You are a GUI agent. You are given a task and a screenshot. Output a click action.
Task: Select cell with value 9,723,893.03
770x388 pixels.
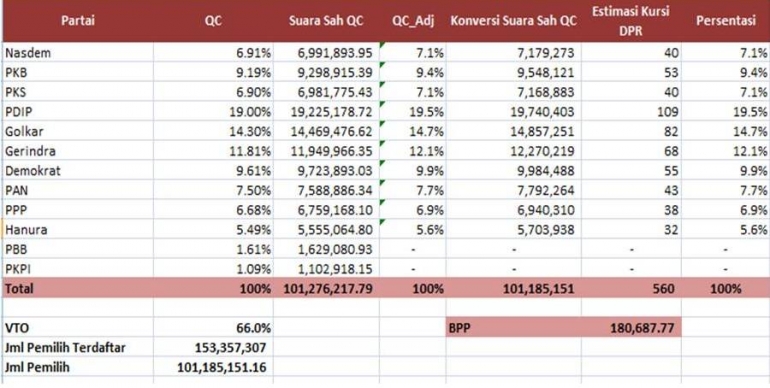[x=326, y=170]
